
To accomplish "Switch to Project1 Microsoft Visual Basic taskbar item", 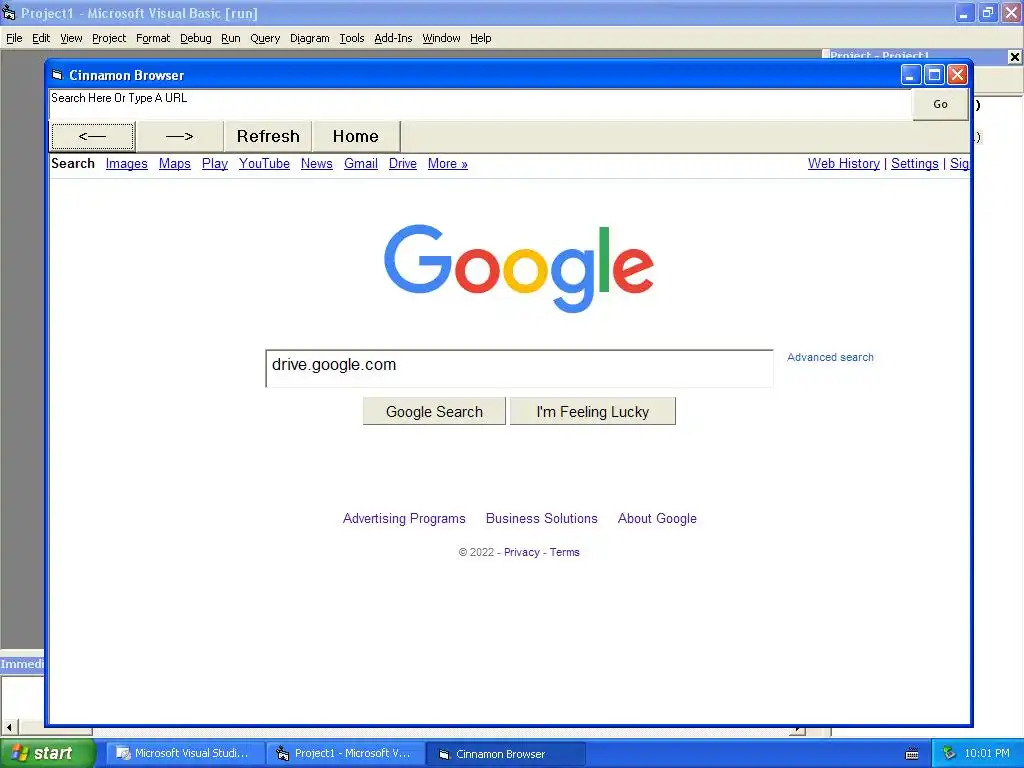I will tap(346, 754).
